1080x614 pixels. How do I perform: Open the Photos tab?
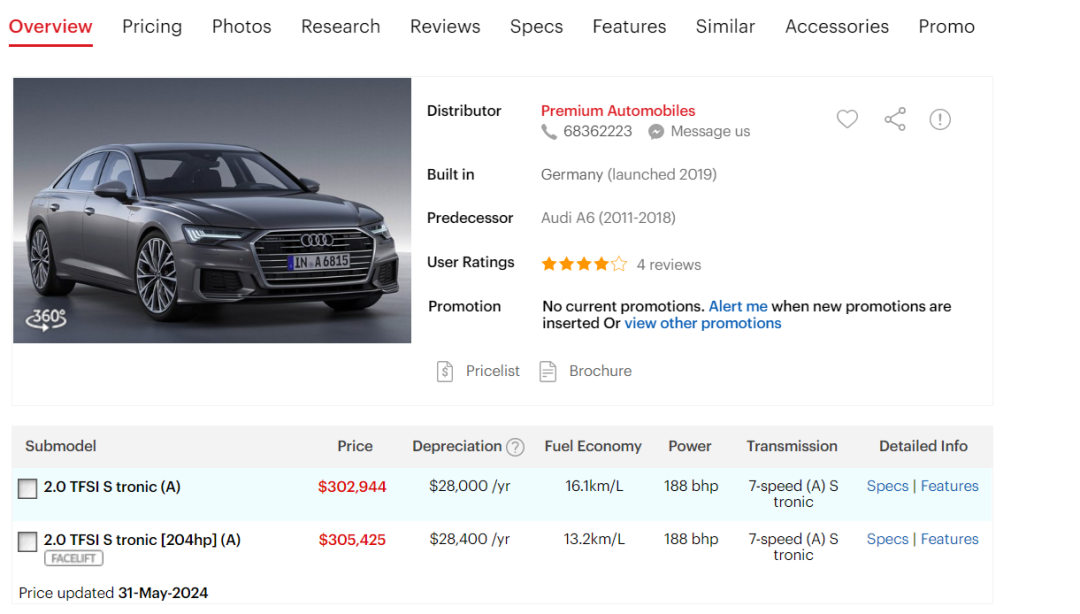tap(242, 27)
